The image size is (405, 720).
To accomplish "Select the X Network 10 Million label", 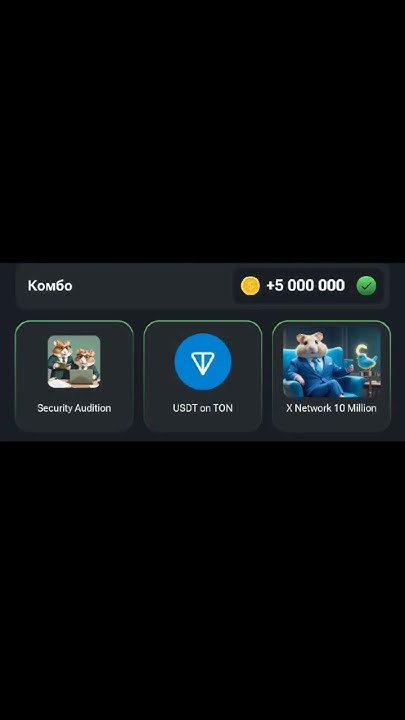I will click(332, 408).
